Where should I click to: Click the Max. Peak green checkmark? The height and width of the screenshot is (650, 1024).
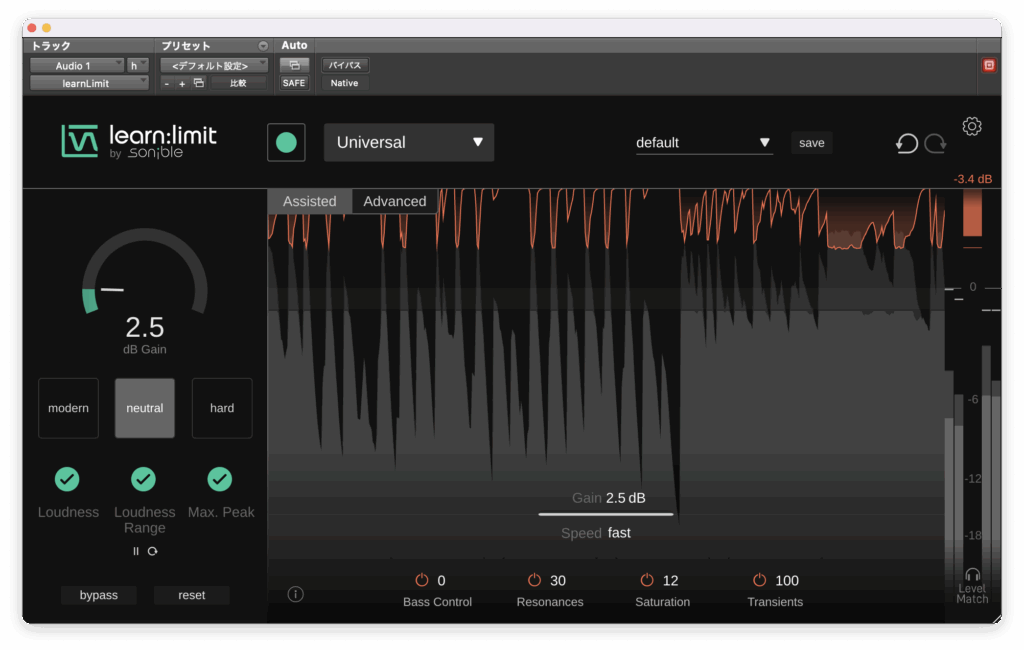(220, 479)
